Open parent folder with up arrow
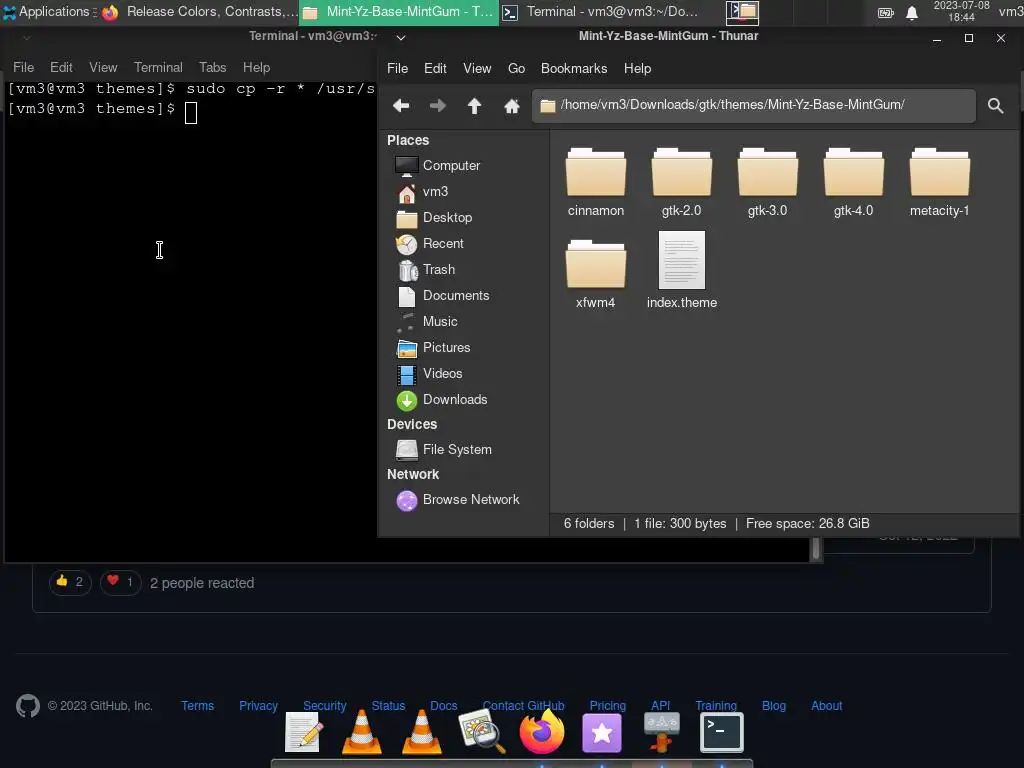The width and height of the screenshot is (1024, 768). click(475, 105)
